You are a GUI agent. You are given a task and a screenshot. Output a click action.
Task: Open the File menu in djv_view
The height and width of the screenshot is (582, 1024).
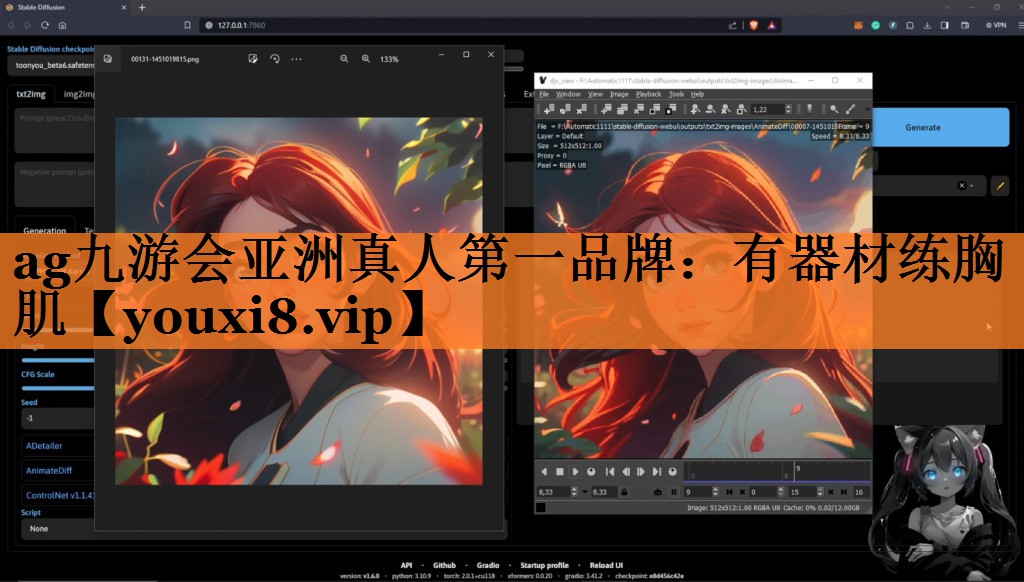(x=544, y=94)
